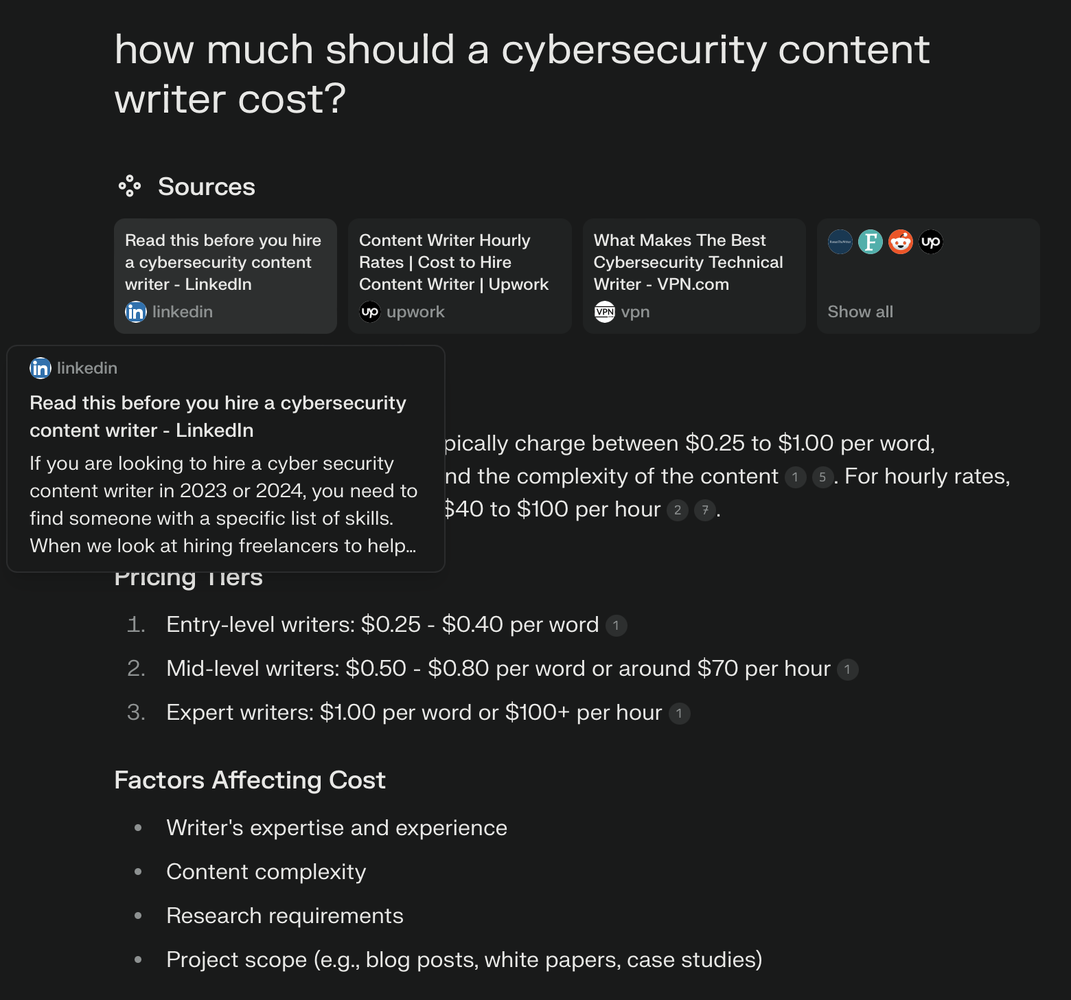The image size is (1071, 1000).
Task: Click the dark blue favicon in the Show all card
Action: point(840,241)
